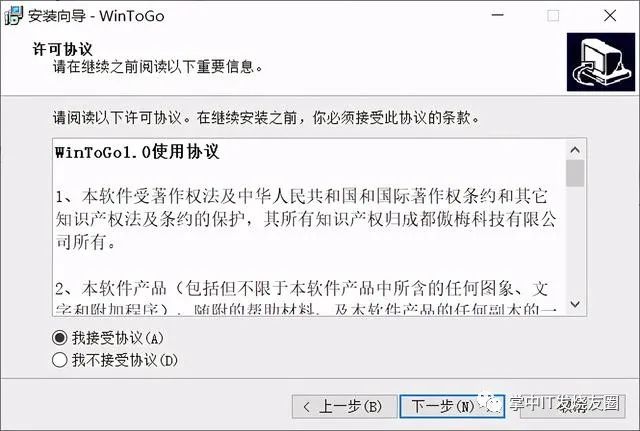Viewport: 640px width, 431px height.
Task: Minimize the WinToGo setup wizard window
Action: pyautogui.click(x=497, y=15)
